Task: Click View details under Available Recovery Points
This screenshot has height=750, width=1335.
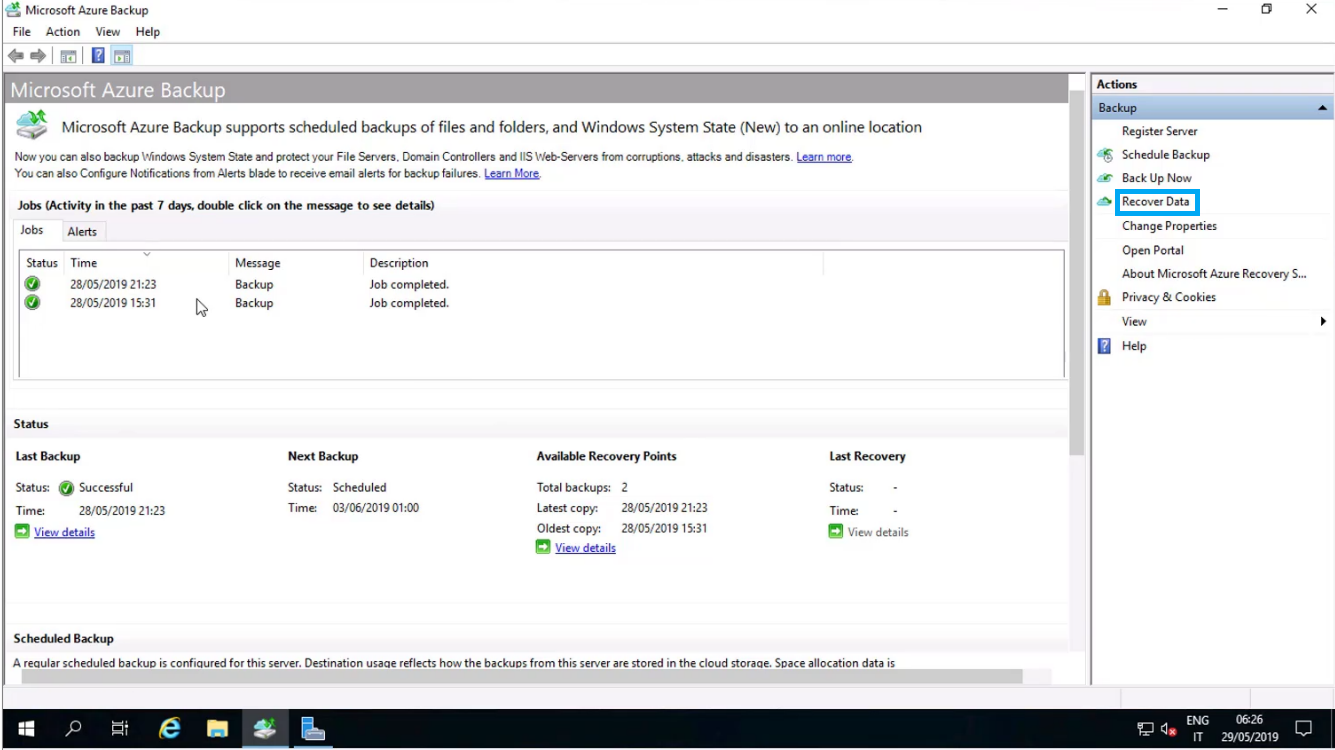Action: tap(585, 548)
